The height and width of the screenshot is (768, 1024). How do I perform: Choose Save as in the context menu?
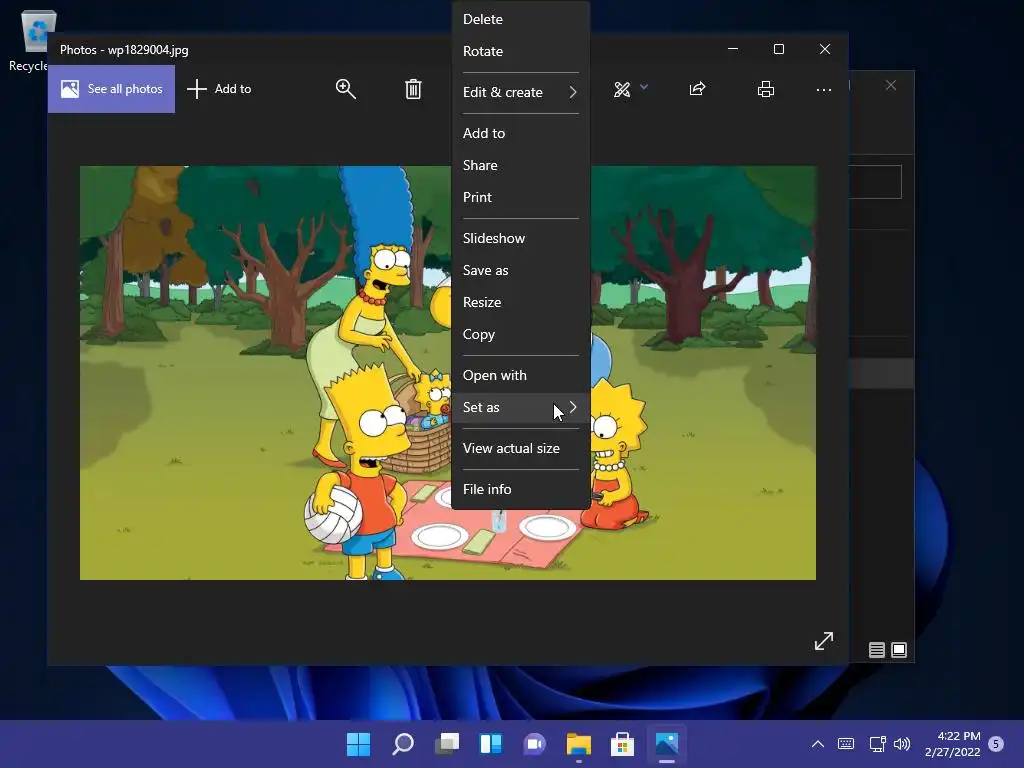click(520, 270)
